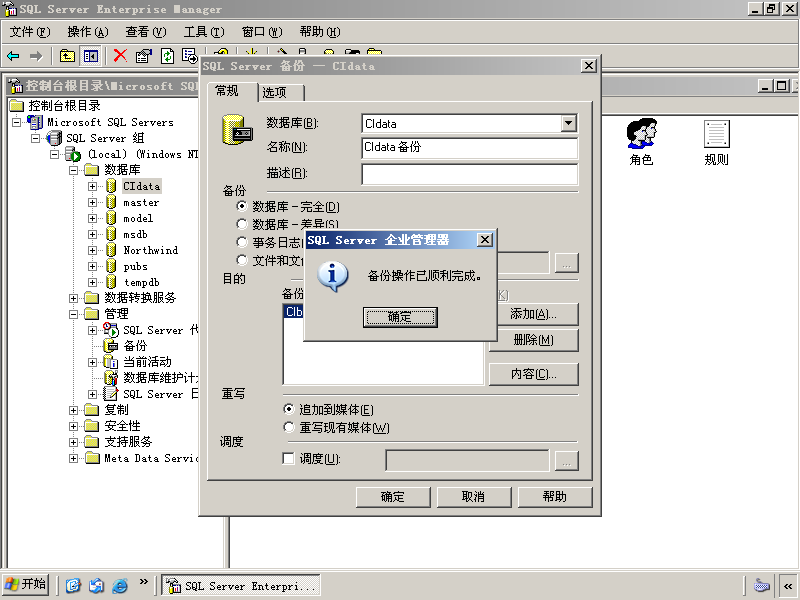Select 事务日志 backup radio button

pyautogui.click(x=242, y=242)
